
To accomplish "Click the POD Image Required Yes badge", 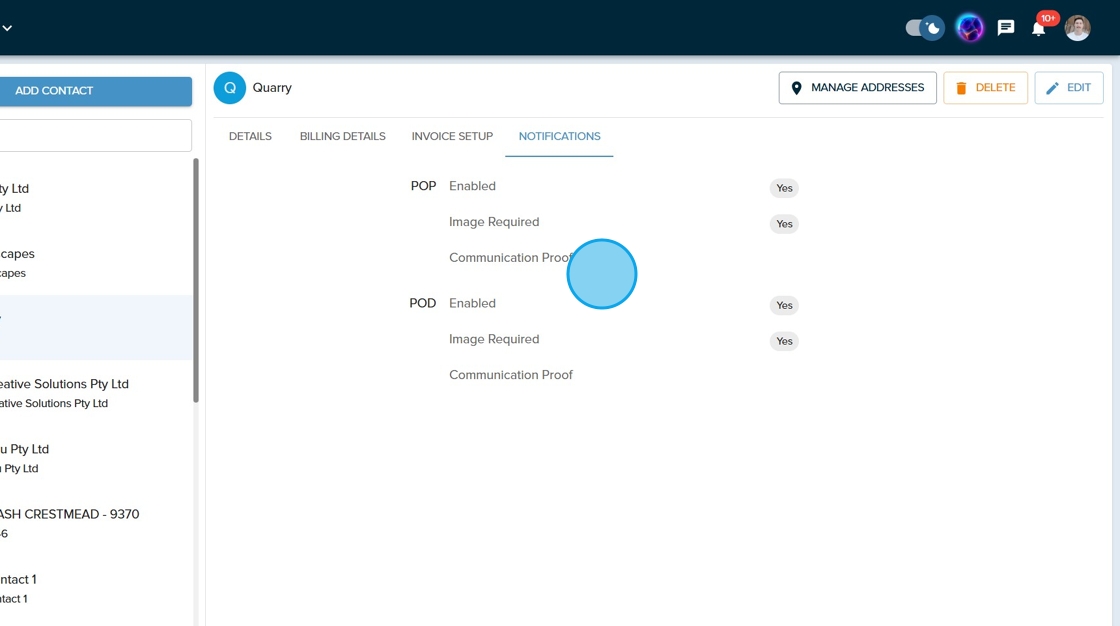I will 784,341.
